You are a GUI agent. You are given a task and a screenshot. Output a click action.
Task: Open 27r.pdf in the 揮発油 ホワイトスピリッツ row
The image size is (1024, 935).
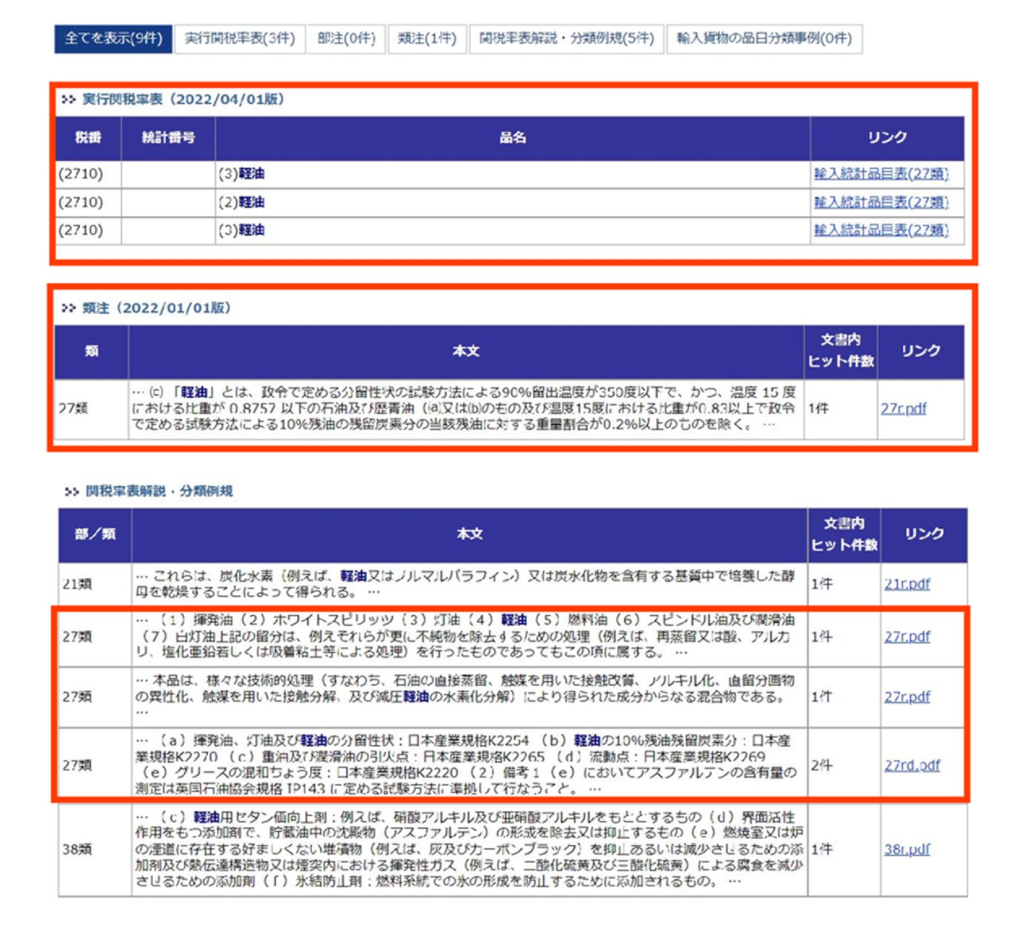[x=907, y=636]
